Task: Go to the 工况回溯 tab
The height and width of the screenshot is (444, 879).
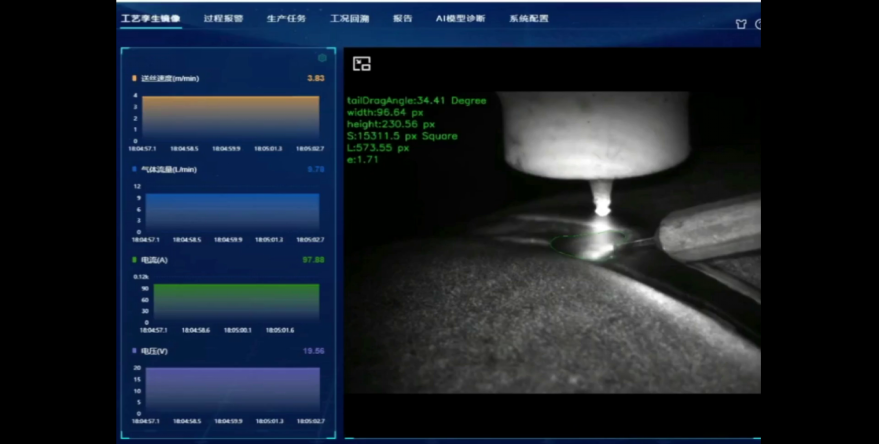Action: 349,18
